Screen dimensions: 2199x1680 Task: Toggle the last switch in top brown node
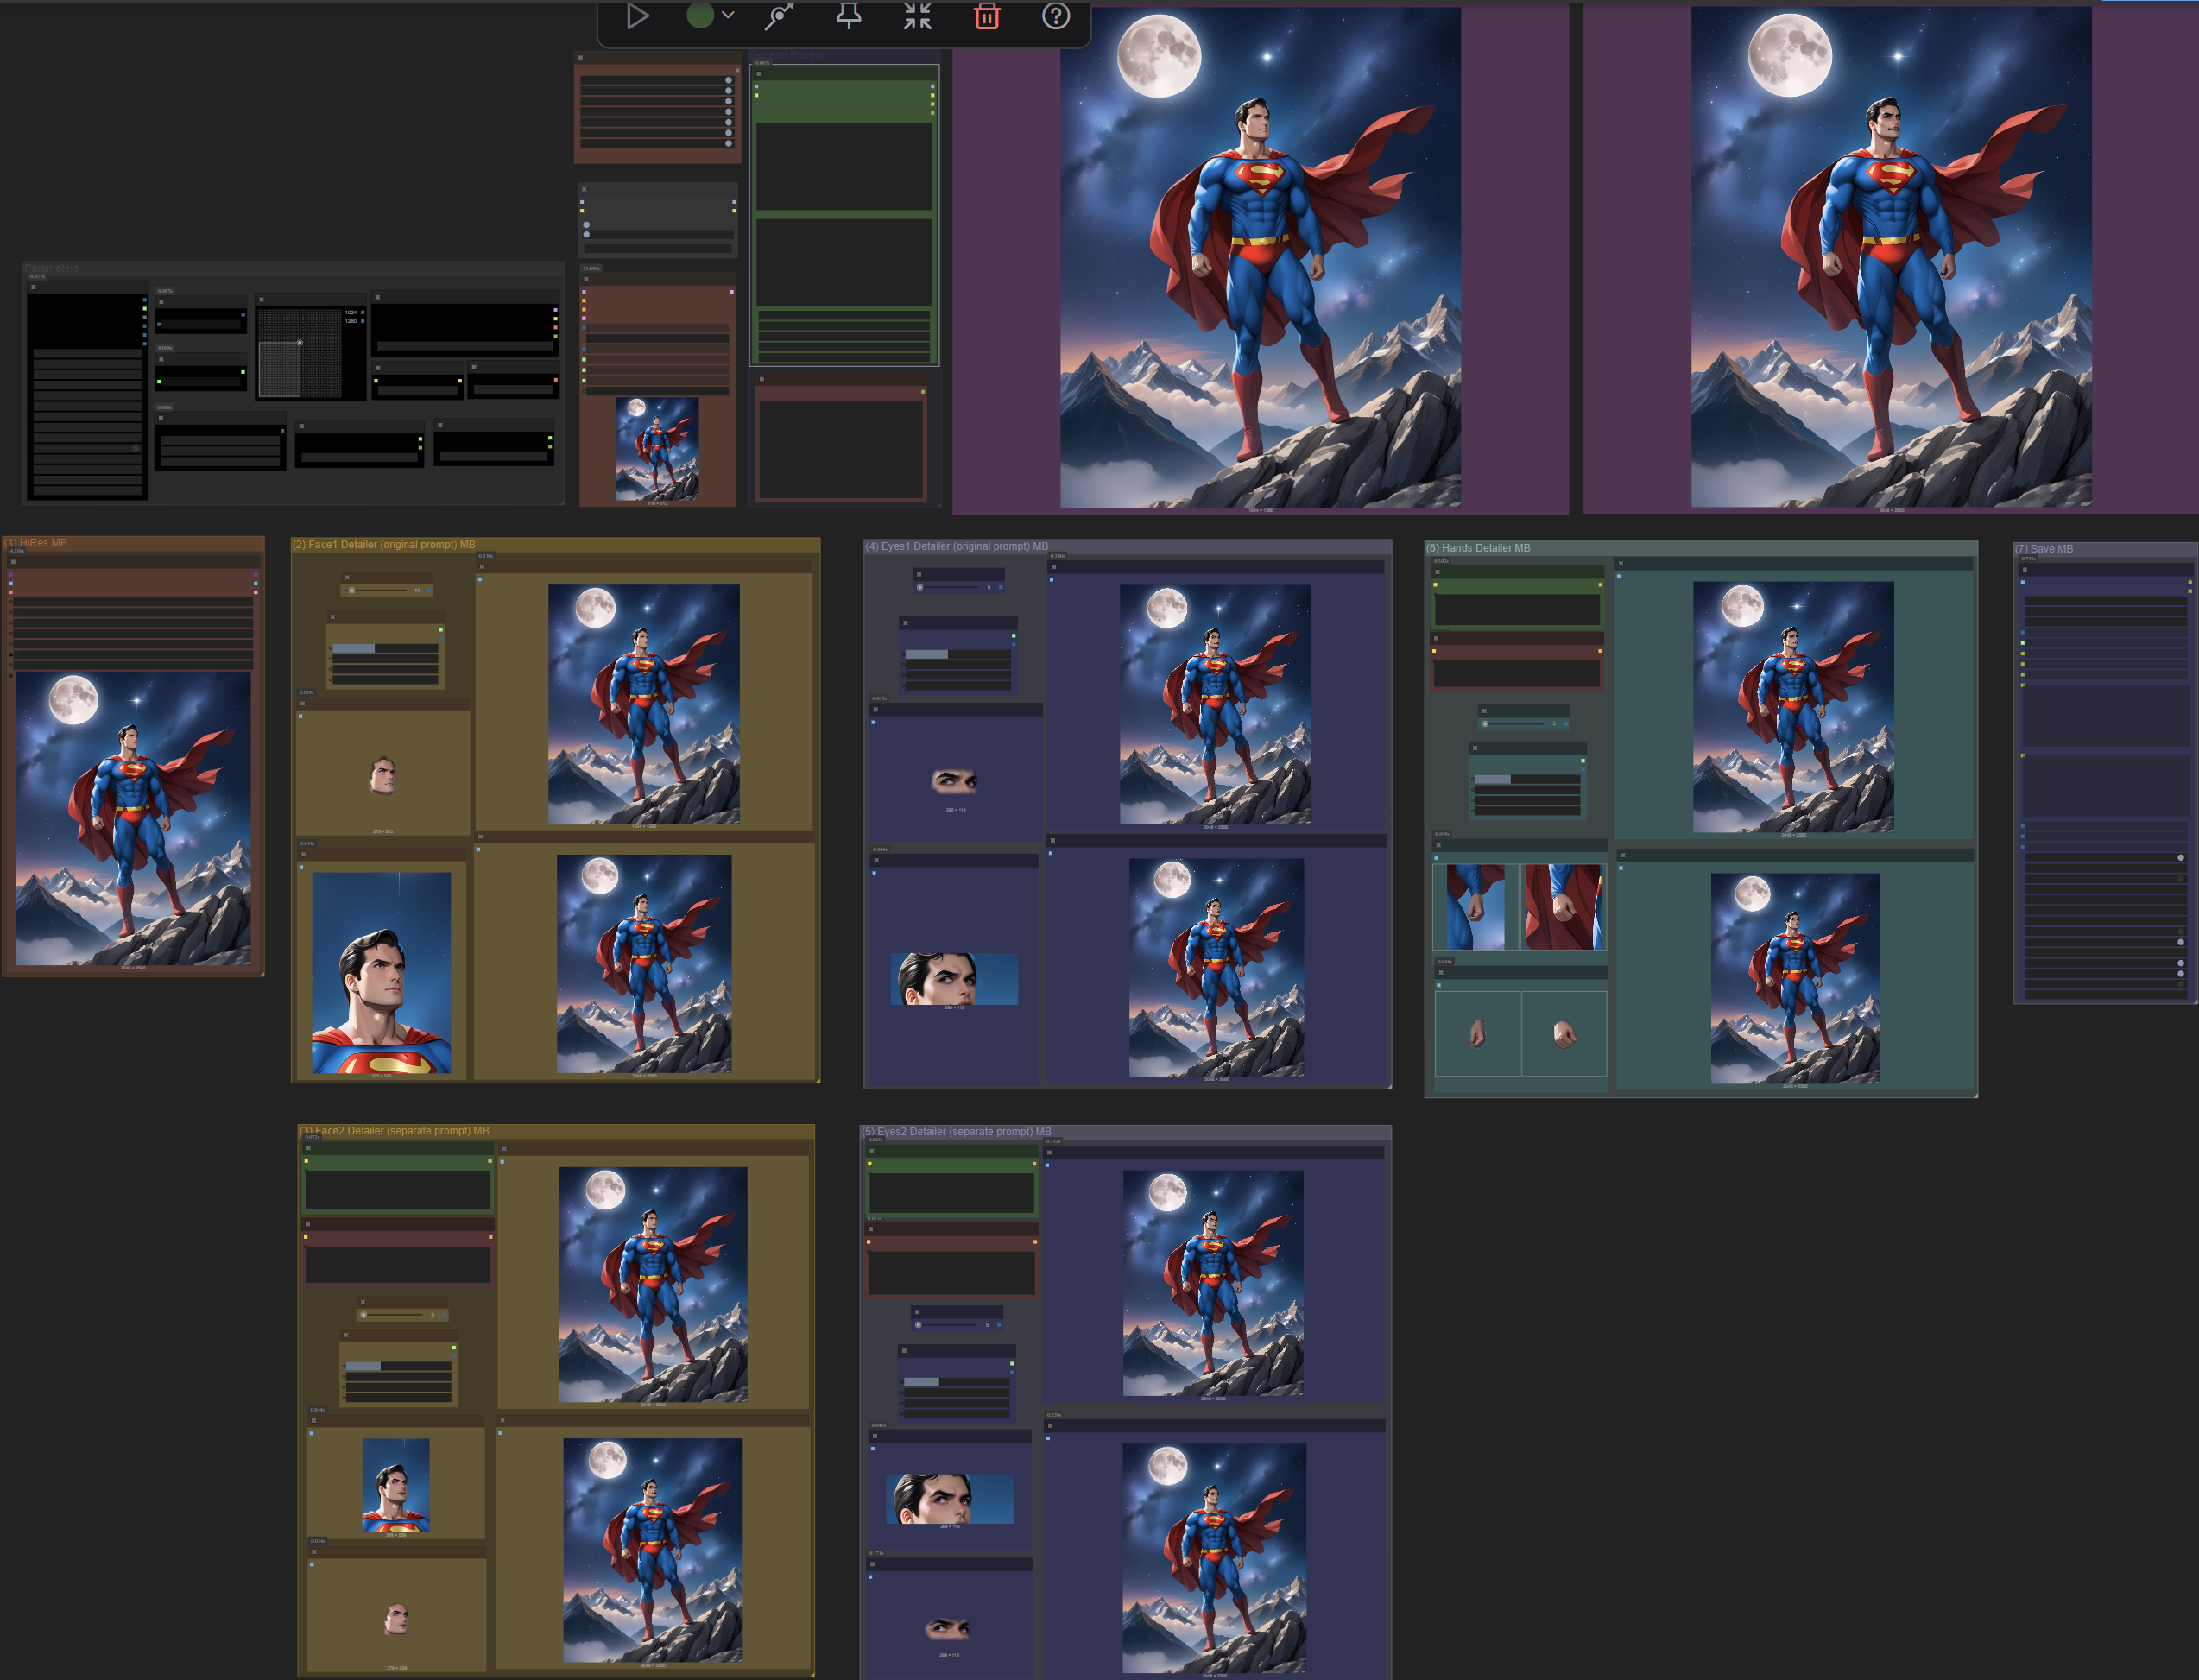[728, 143]
